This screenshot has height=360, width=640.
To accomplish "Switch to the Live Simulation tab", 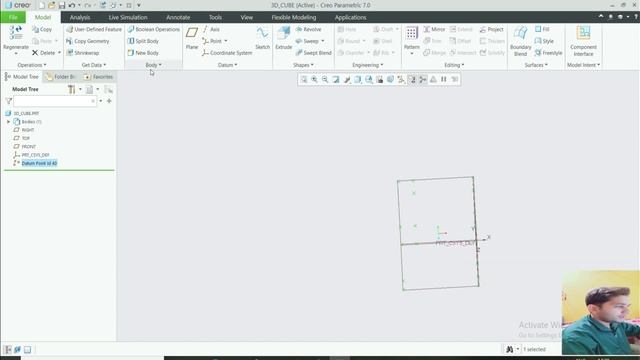I will coord(128,17).
